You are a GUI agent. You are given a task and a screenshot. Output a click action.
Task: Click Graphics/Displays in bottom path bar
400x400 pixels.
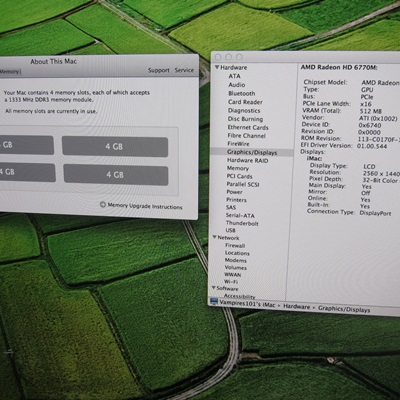click(344, 309)
